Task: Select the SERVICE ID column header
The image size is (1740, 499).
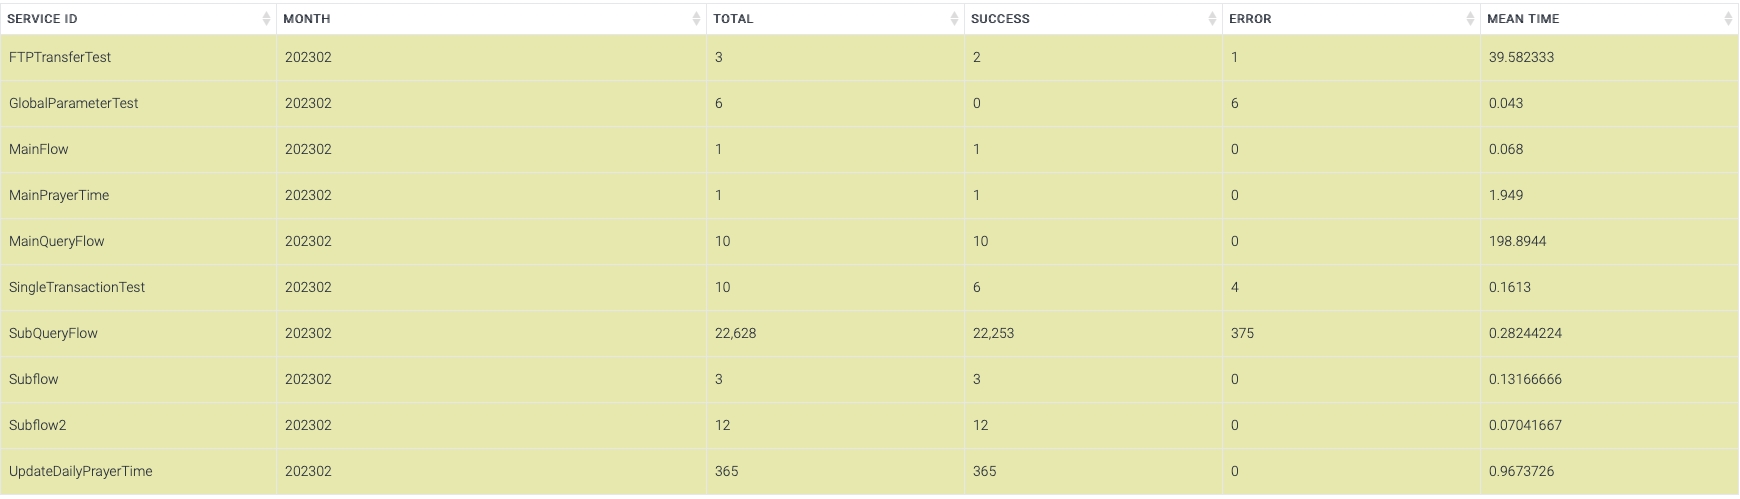Action: (42, 19)
